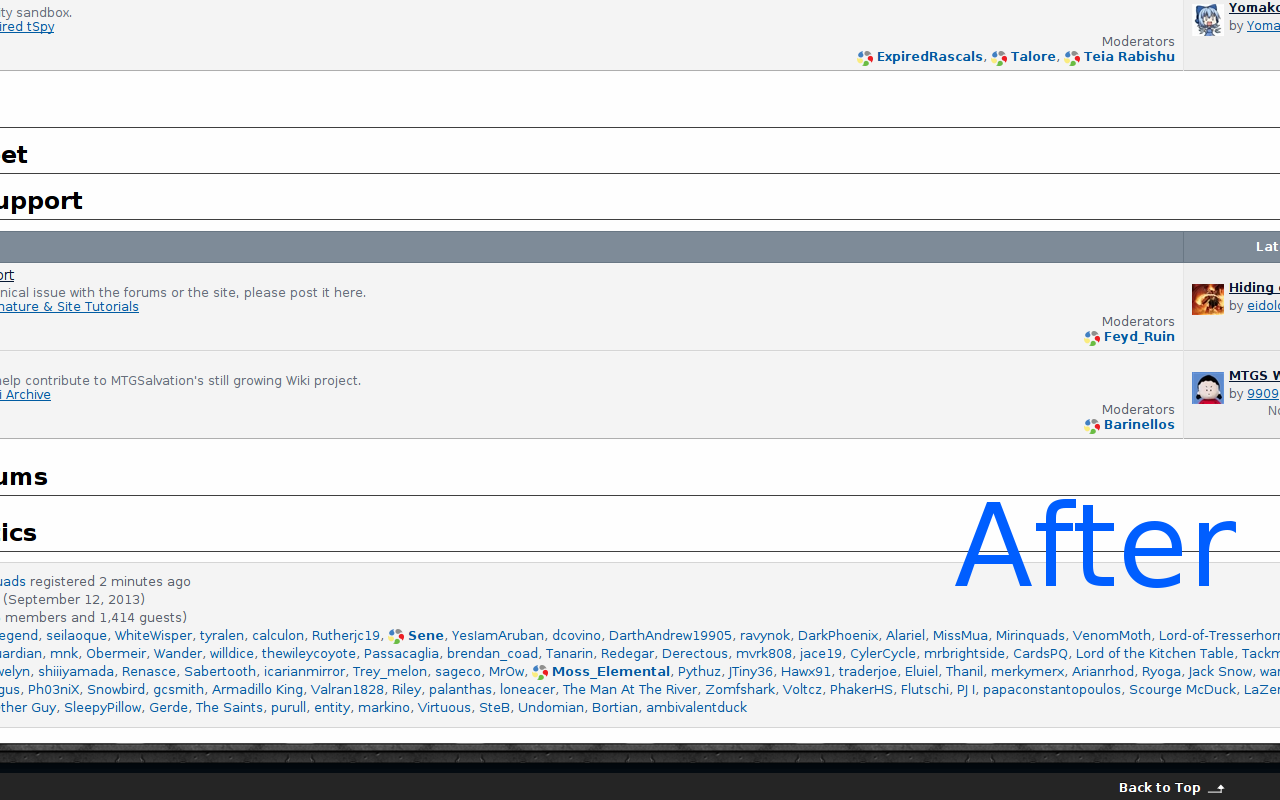Open moderator Teia Rabishu profile
This screenshot has height=800, width=1280.
pyautogui.click(x=1129, y=57)
